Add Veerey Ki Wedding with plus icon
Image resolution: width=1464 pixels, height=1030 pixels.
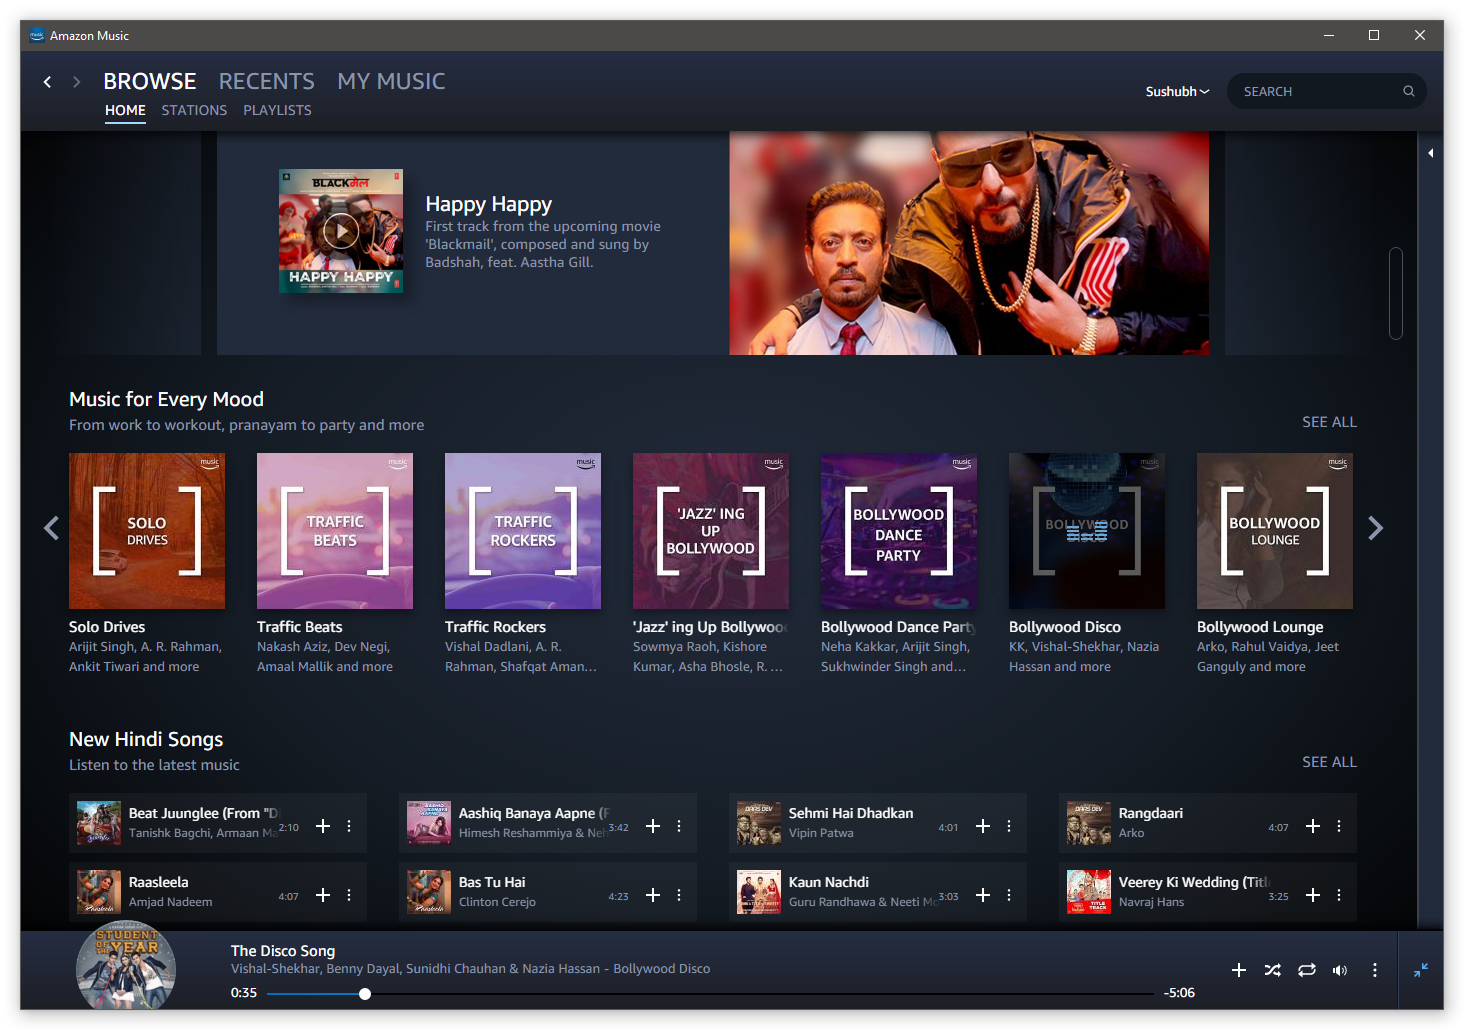pos(1313,895)
